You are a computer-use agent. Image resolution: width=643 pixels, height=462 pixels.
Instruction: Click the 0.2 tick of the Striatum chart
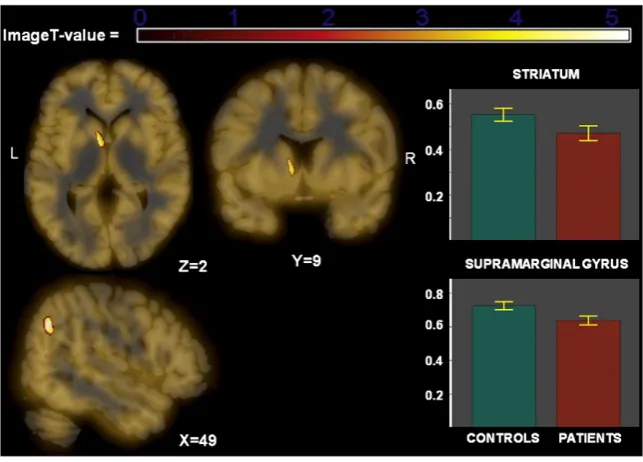434,197
